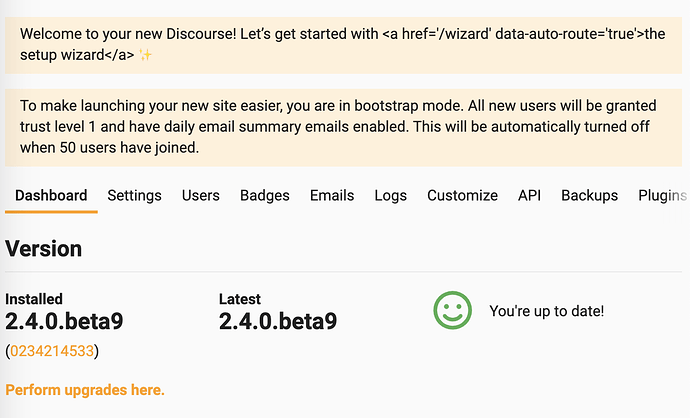Click the Latest label

pyautogui.click(x=240, y=299)
